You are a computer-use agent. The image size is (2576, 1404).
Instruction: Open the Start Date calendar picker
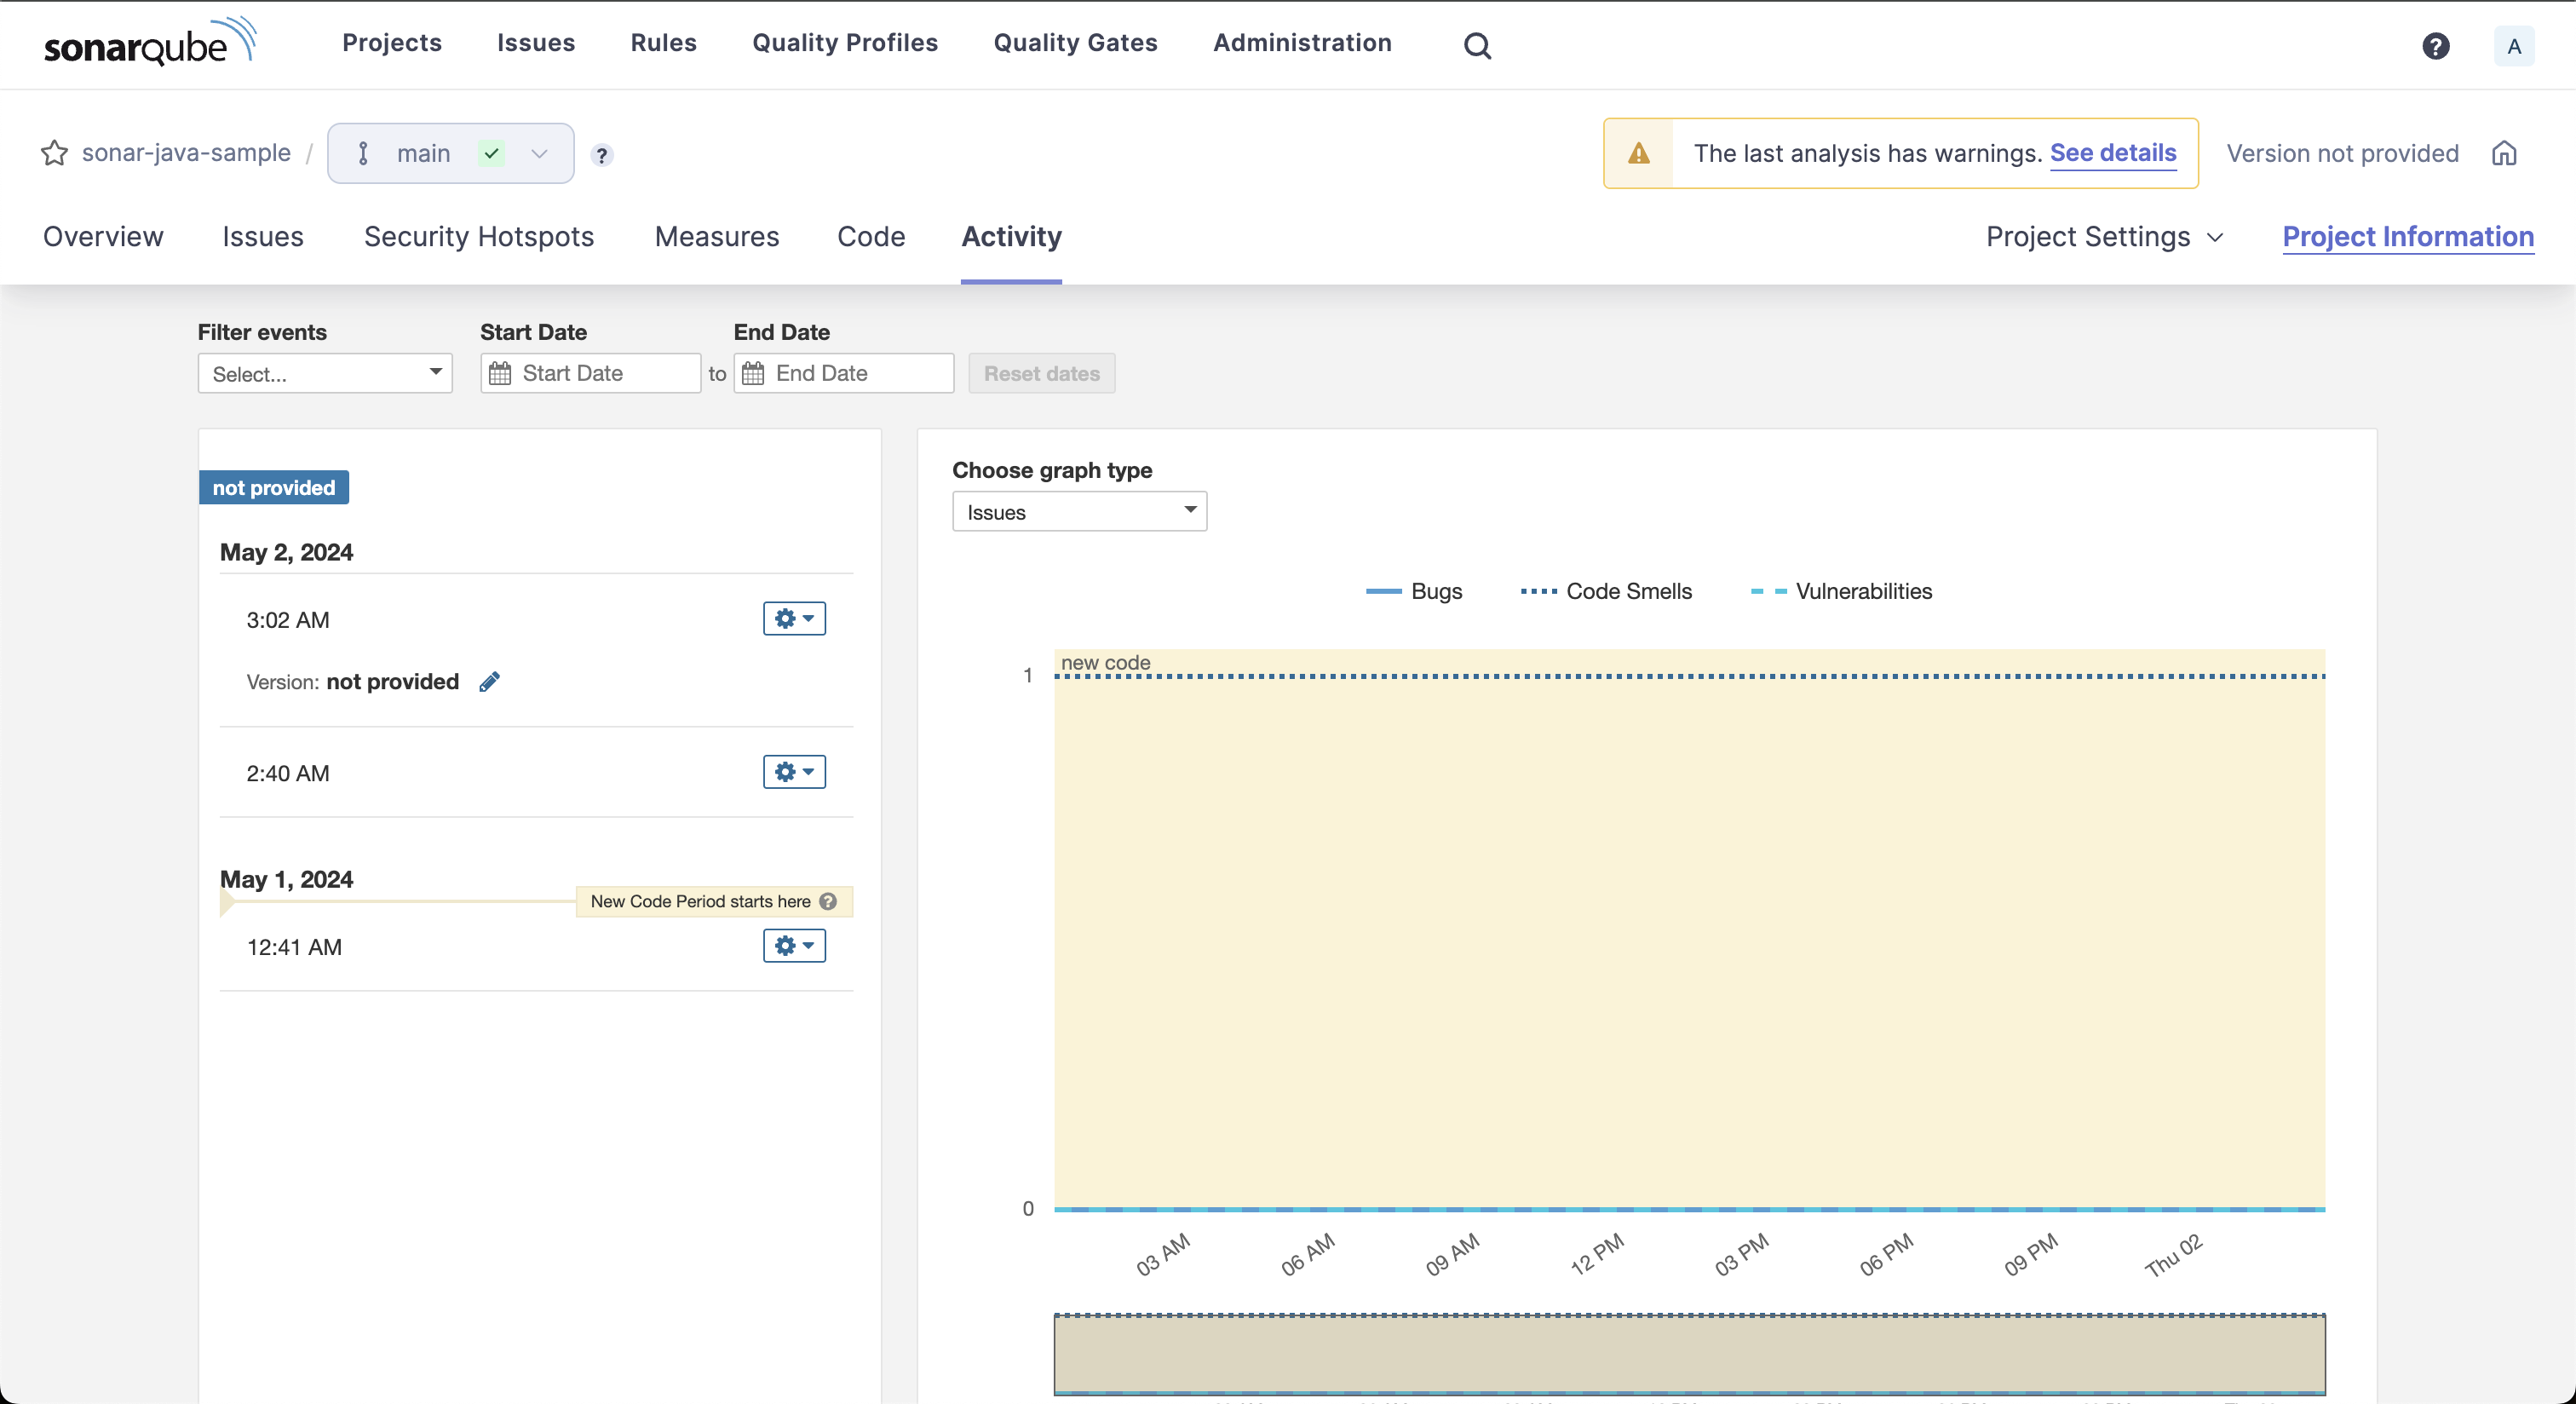click(x=500, y=373)
